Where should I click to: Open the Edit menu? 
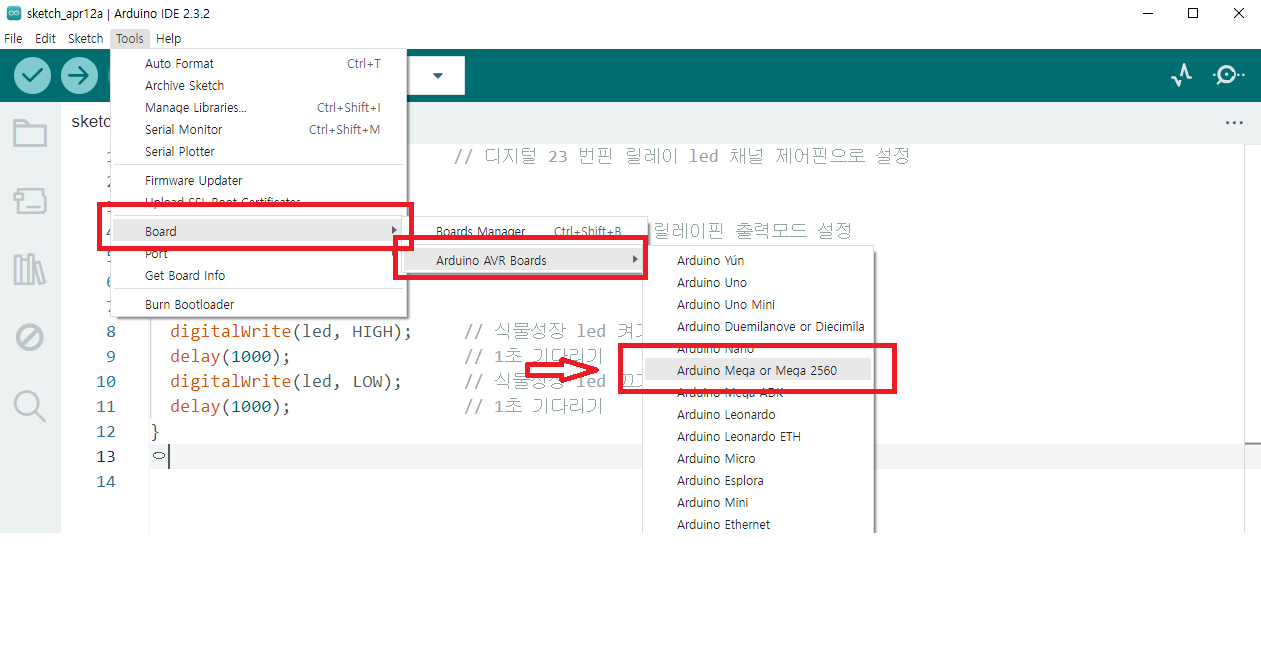click(45, 38)
